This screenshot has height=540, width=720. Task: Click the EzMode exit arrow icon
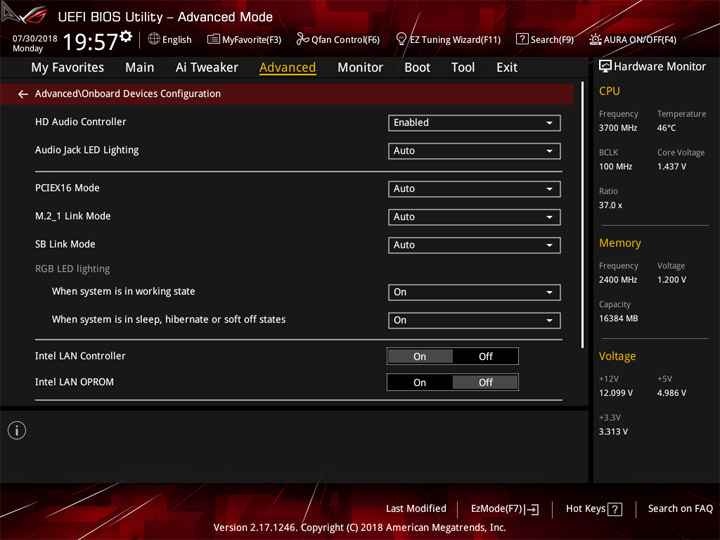click(533, 509)
